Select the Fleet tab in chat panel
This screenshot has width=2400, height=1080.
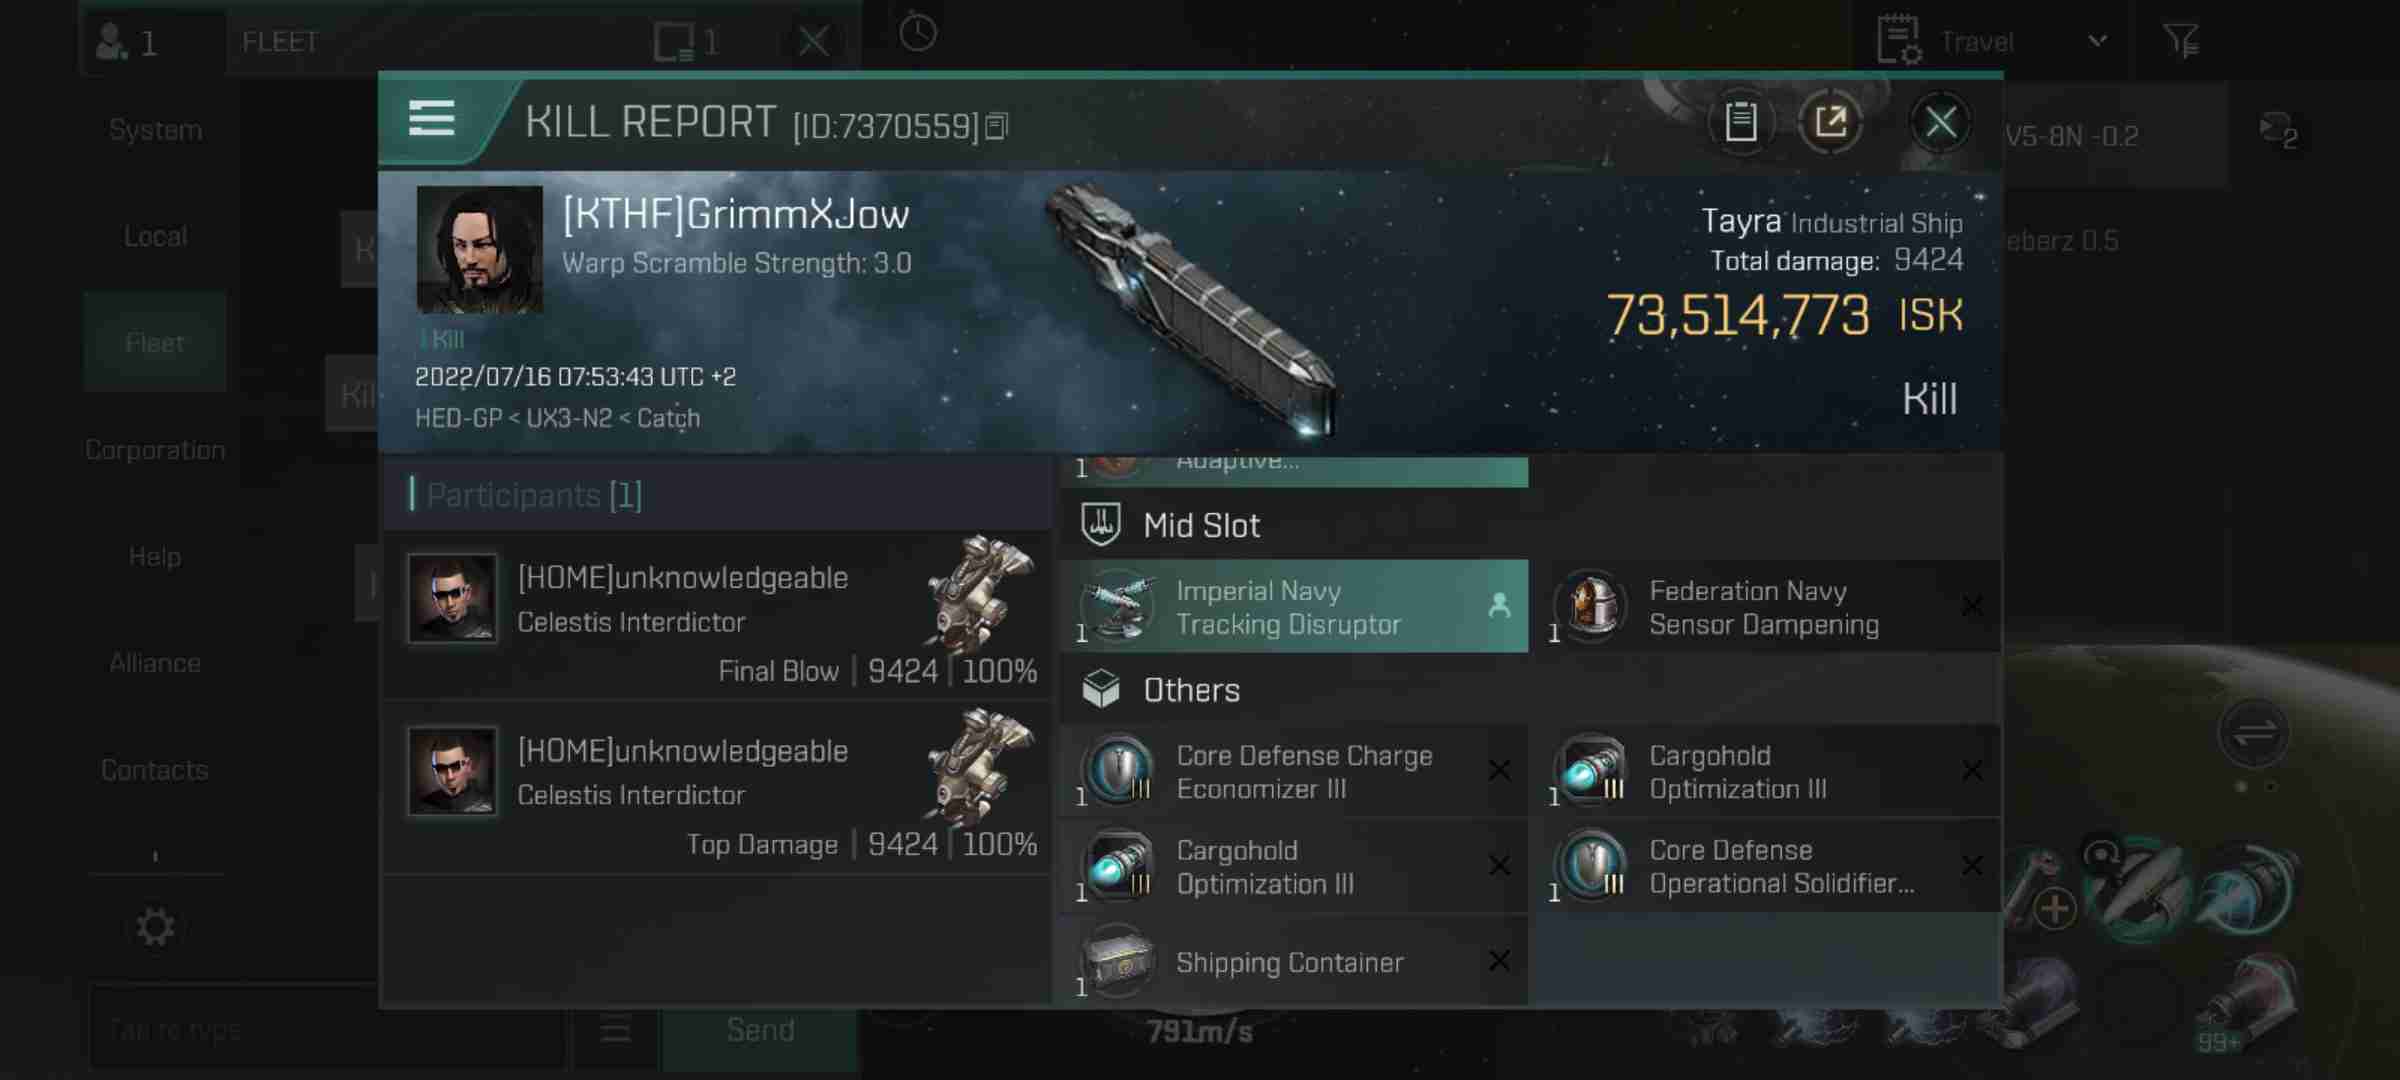click(153, 340)
